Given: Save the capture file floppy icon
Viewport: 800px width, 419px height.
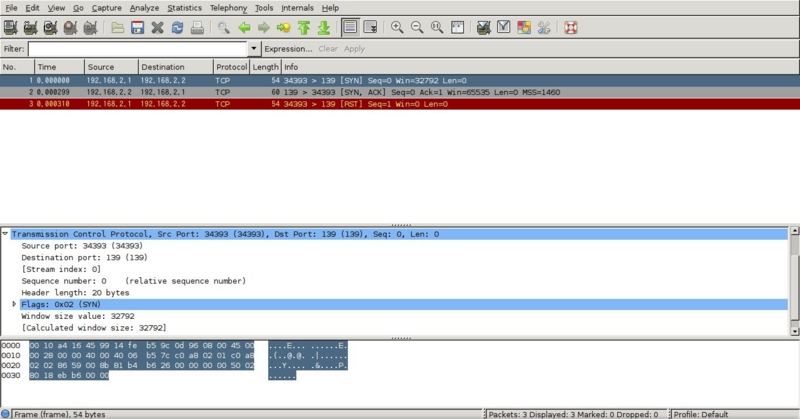Looking at the screenshot, I should pyautogui.click(x=137, y=28).
